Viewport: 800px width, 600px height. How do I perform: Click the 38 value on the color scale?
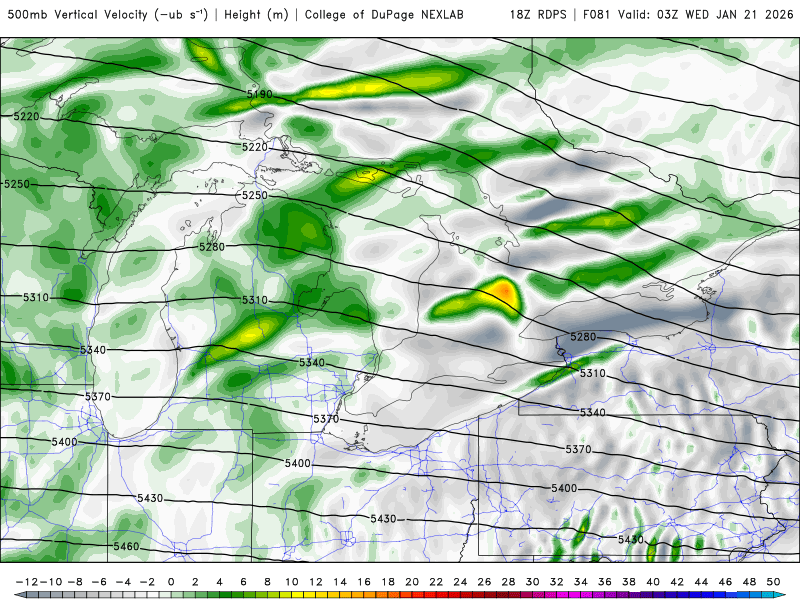click(x=629, y=582)
